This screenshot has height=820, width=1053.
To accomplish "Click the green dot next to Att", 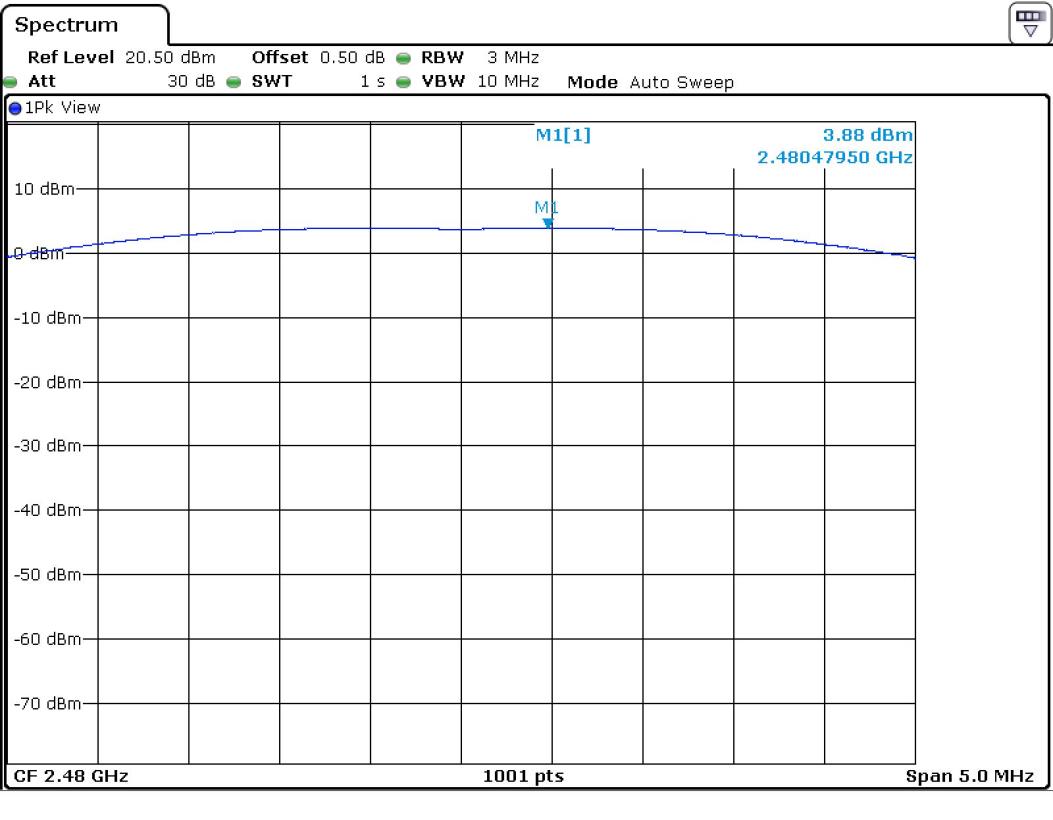I will (x=11, y=82).
